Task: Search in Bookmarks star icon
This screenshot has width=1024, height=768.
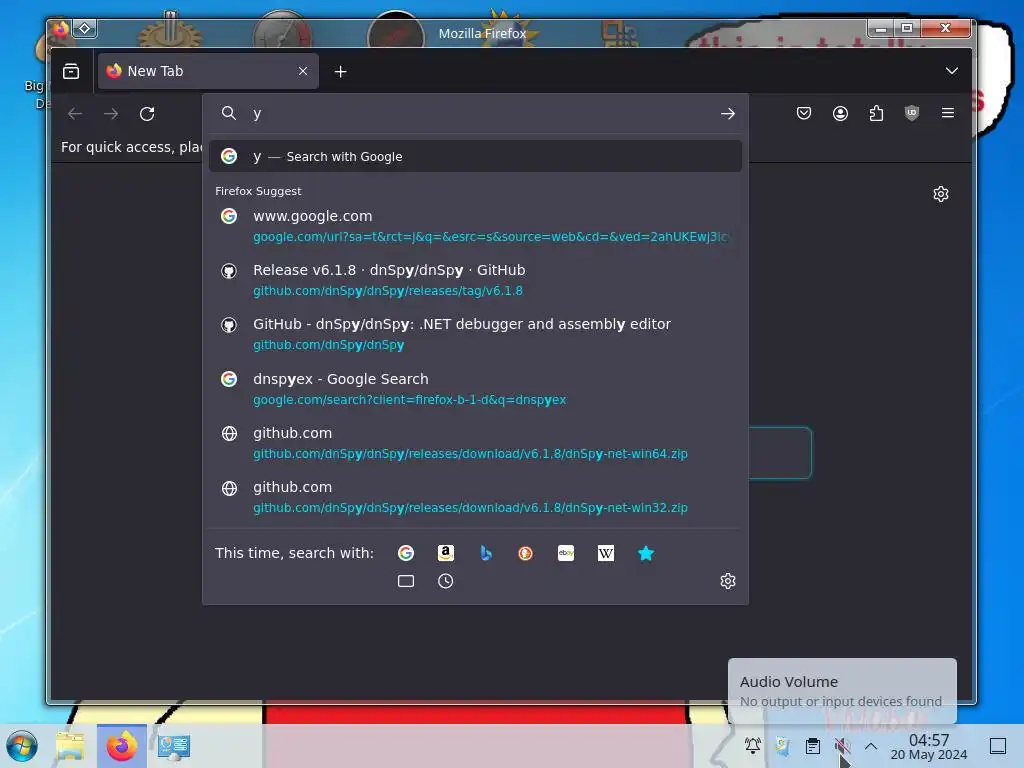Action: tap(645, 553)
